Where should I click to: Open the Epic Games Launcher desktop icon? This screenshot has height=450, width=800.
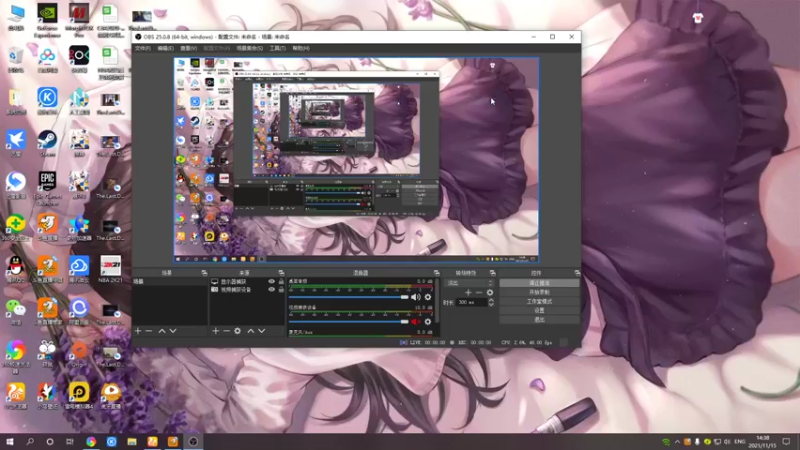point(47,188)
